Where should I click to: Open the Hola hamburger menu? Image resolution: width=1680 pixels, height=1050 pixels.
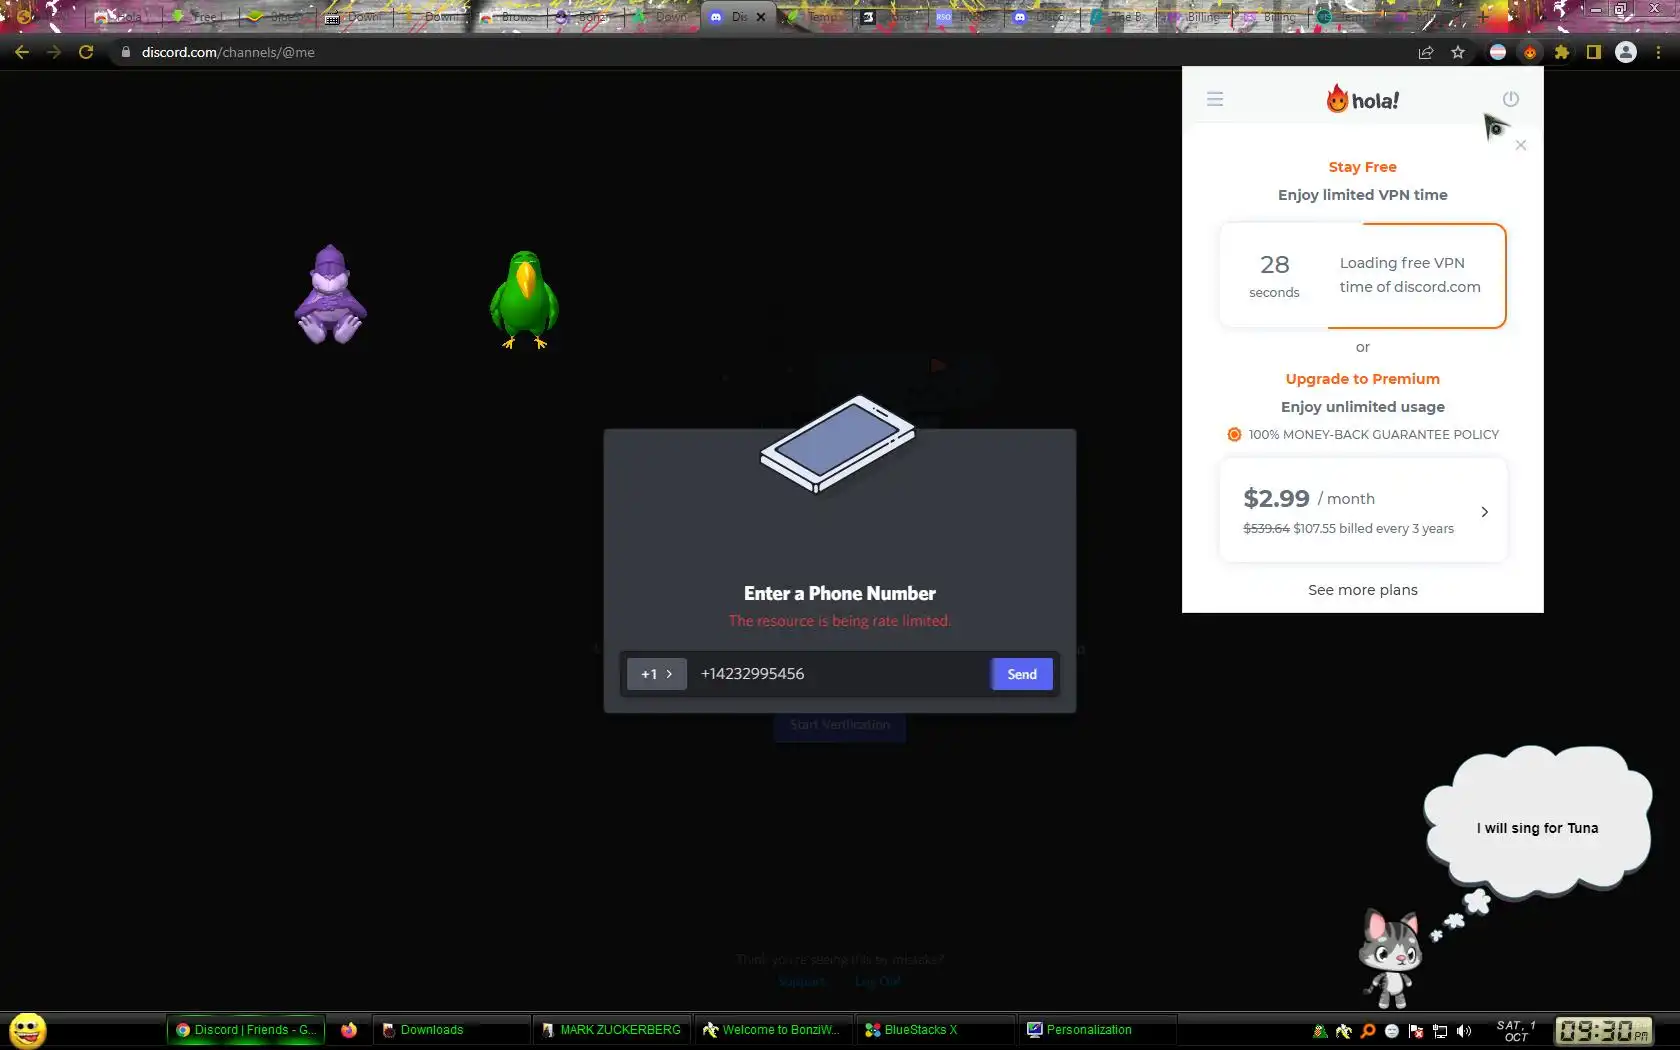[1215, 99]
